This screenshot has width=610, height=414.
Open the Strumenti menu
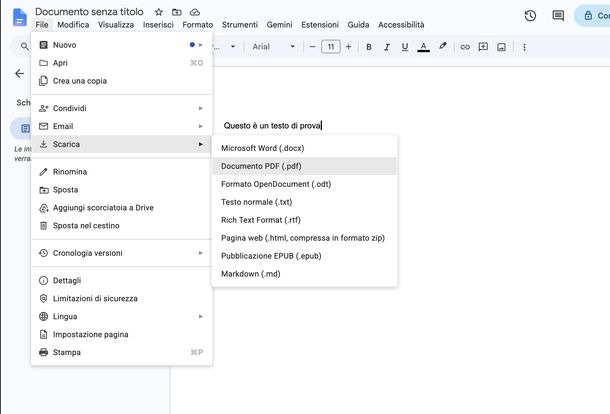[x=240, y=25]
